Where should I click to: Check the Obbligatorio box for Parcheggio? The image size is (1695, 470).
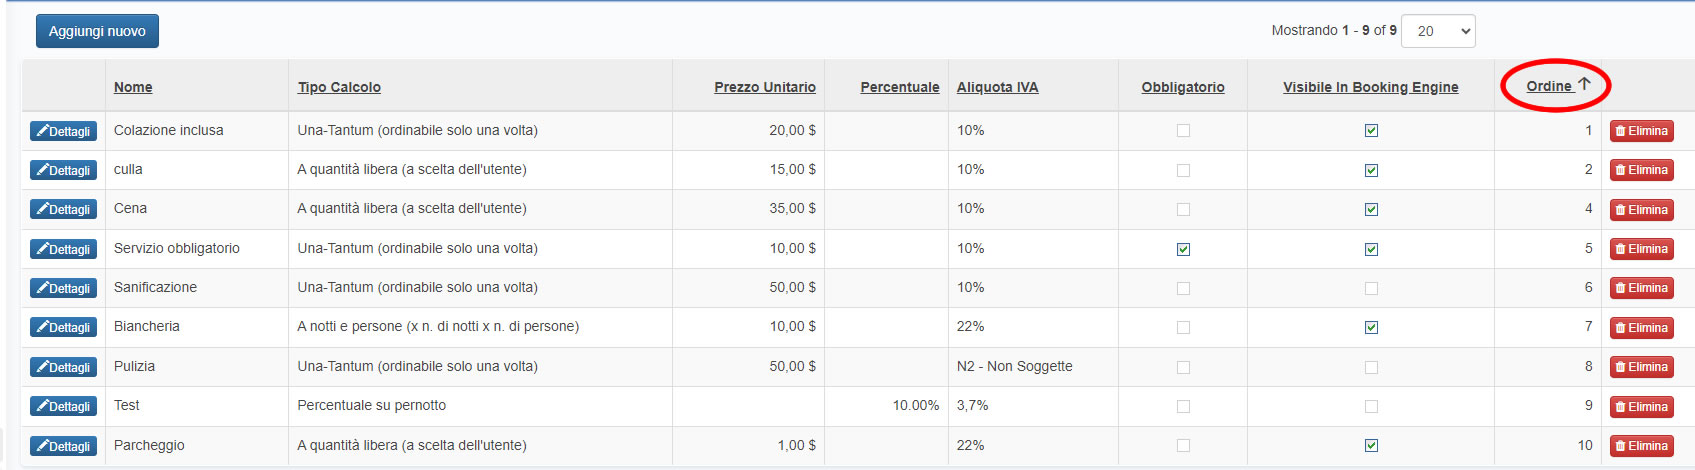(x=1183, y=446)
